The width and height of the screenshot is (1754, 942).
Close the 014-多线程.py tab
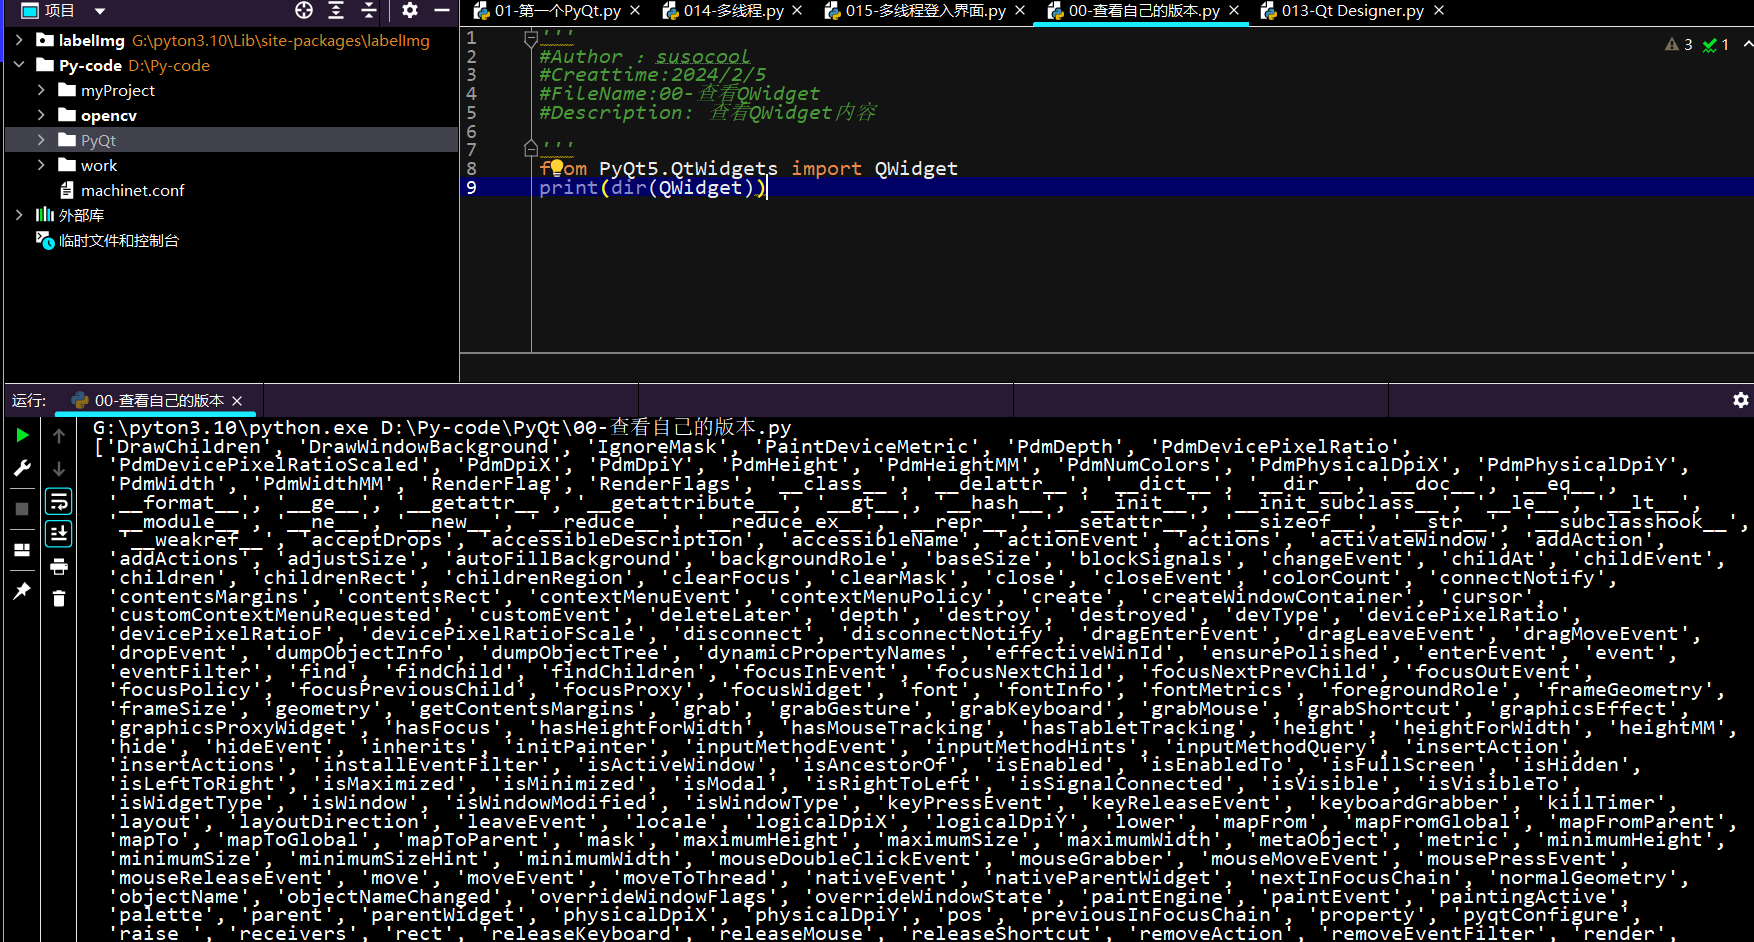click(797, 10)
